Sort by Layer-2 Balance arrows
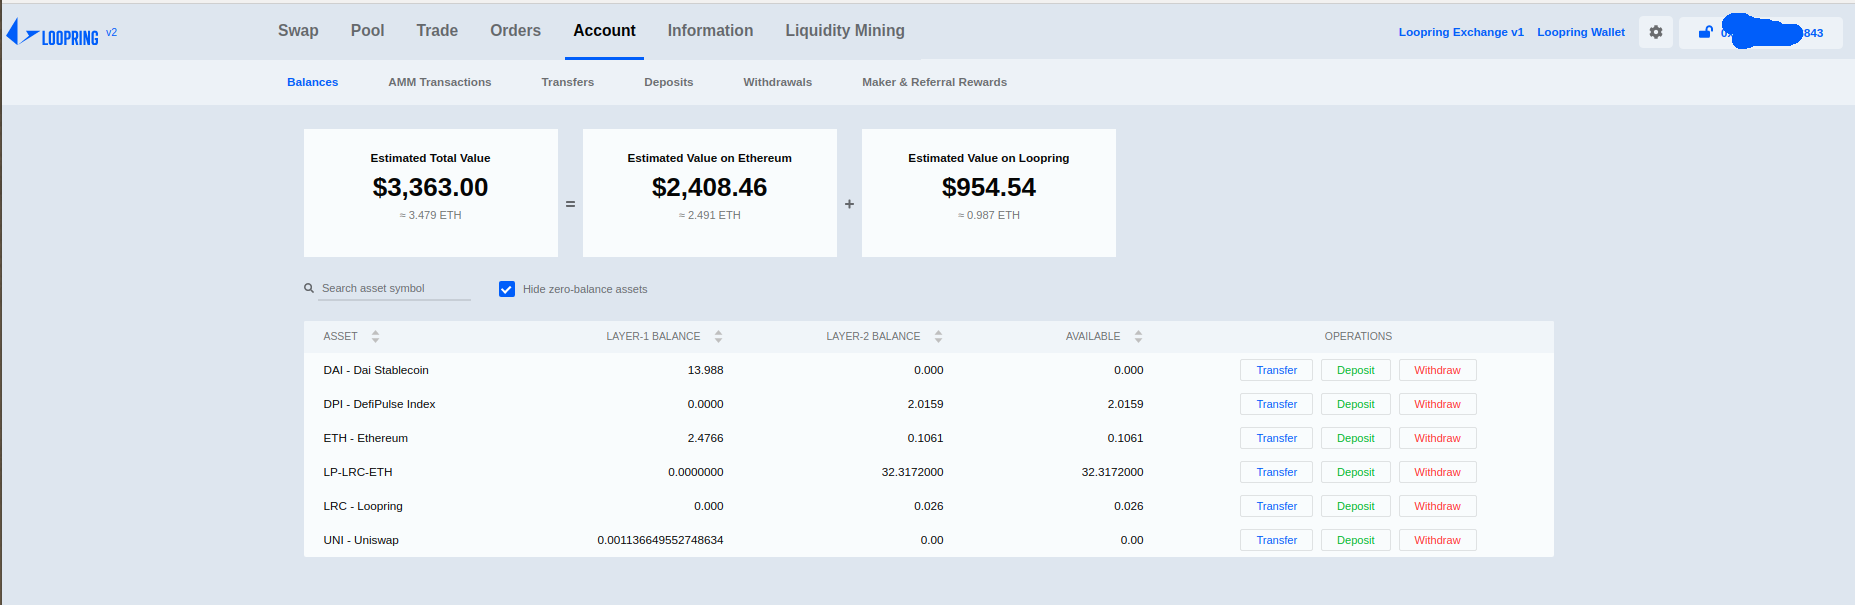The height and width of the screenshot is (605, 1855). pos(938,337)
